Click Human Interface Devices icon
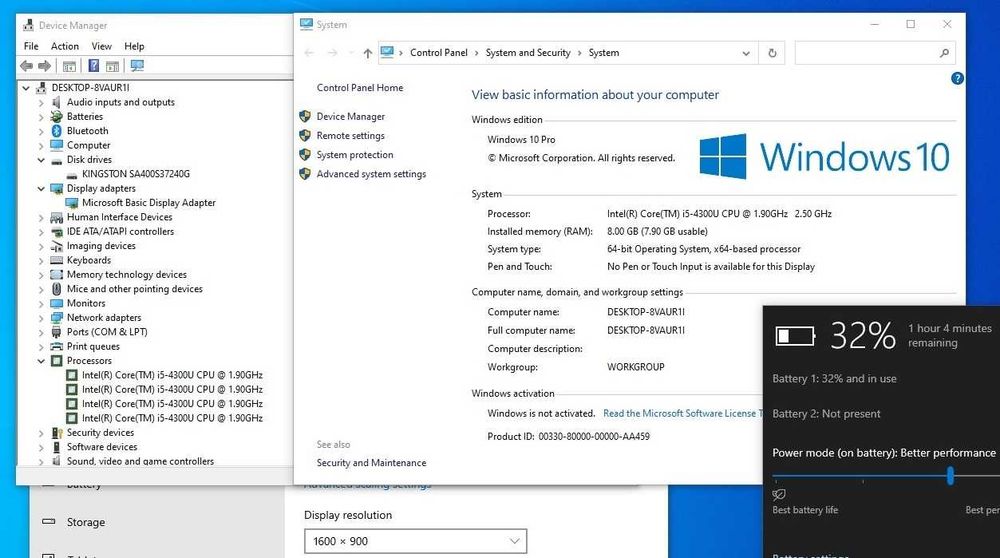This screenshot has height=558, width=1000. [x=56, y=217]
